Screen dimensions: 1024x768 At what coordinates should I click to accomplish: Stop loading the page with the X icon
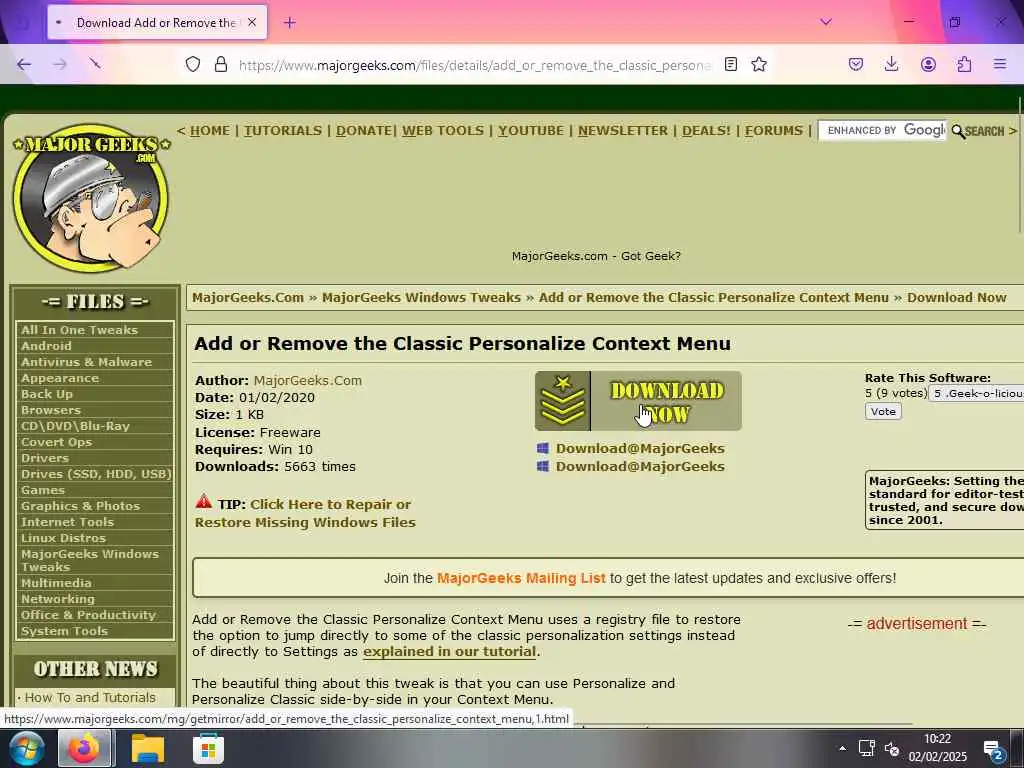[x=95, y=63]
